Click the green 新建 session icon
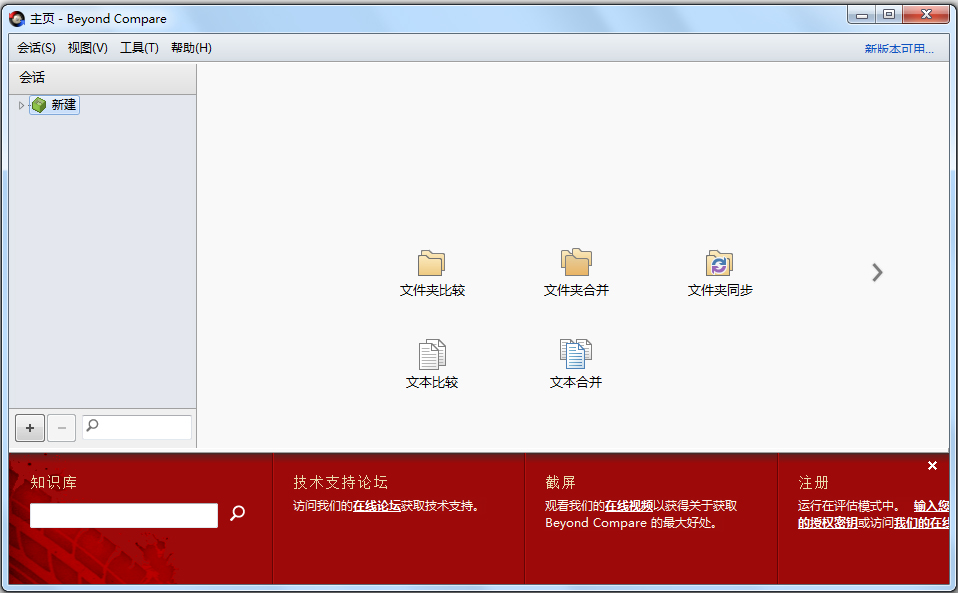Viewport: 958px width, 593px height. 38,104
